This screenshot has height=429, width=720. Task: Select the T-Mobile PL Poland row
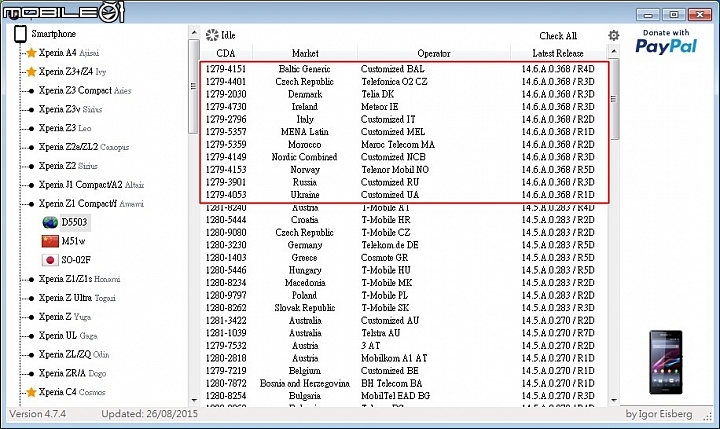tap(405, 295)
